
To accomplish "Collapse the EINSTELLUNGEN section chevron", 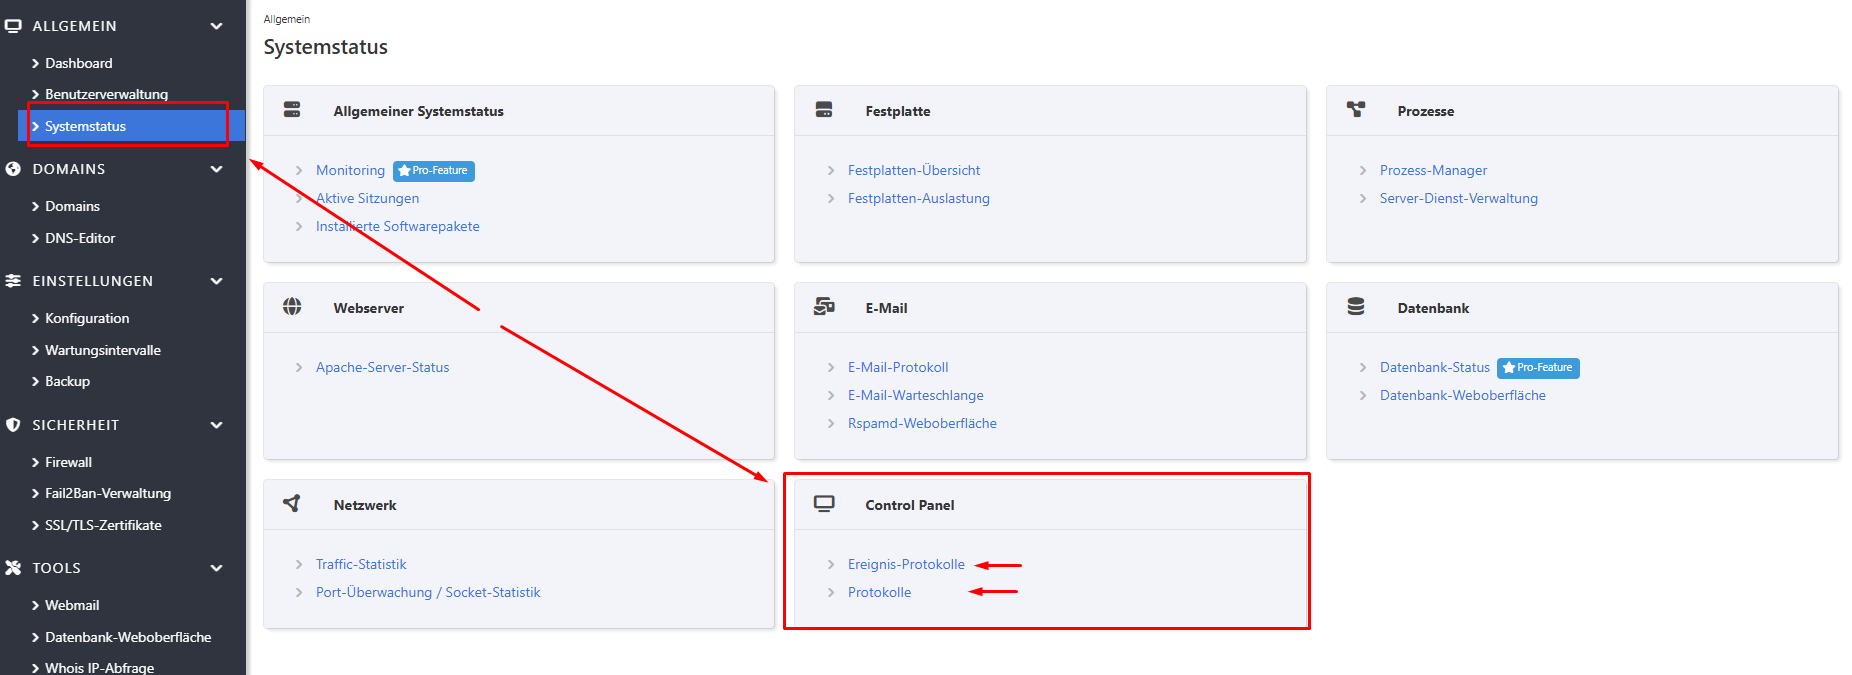I will point(216,281).
